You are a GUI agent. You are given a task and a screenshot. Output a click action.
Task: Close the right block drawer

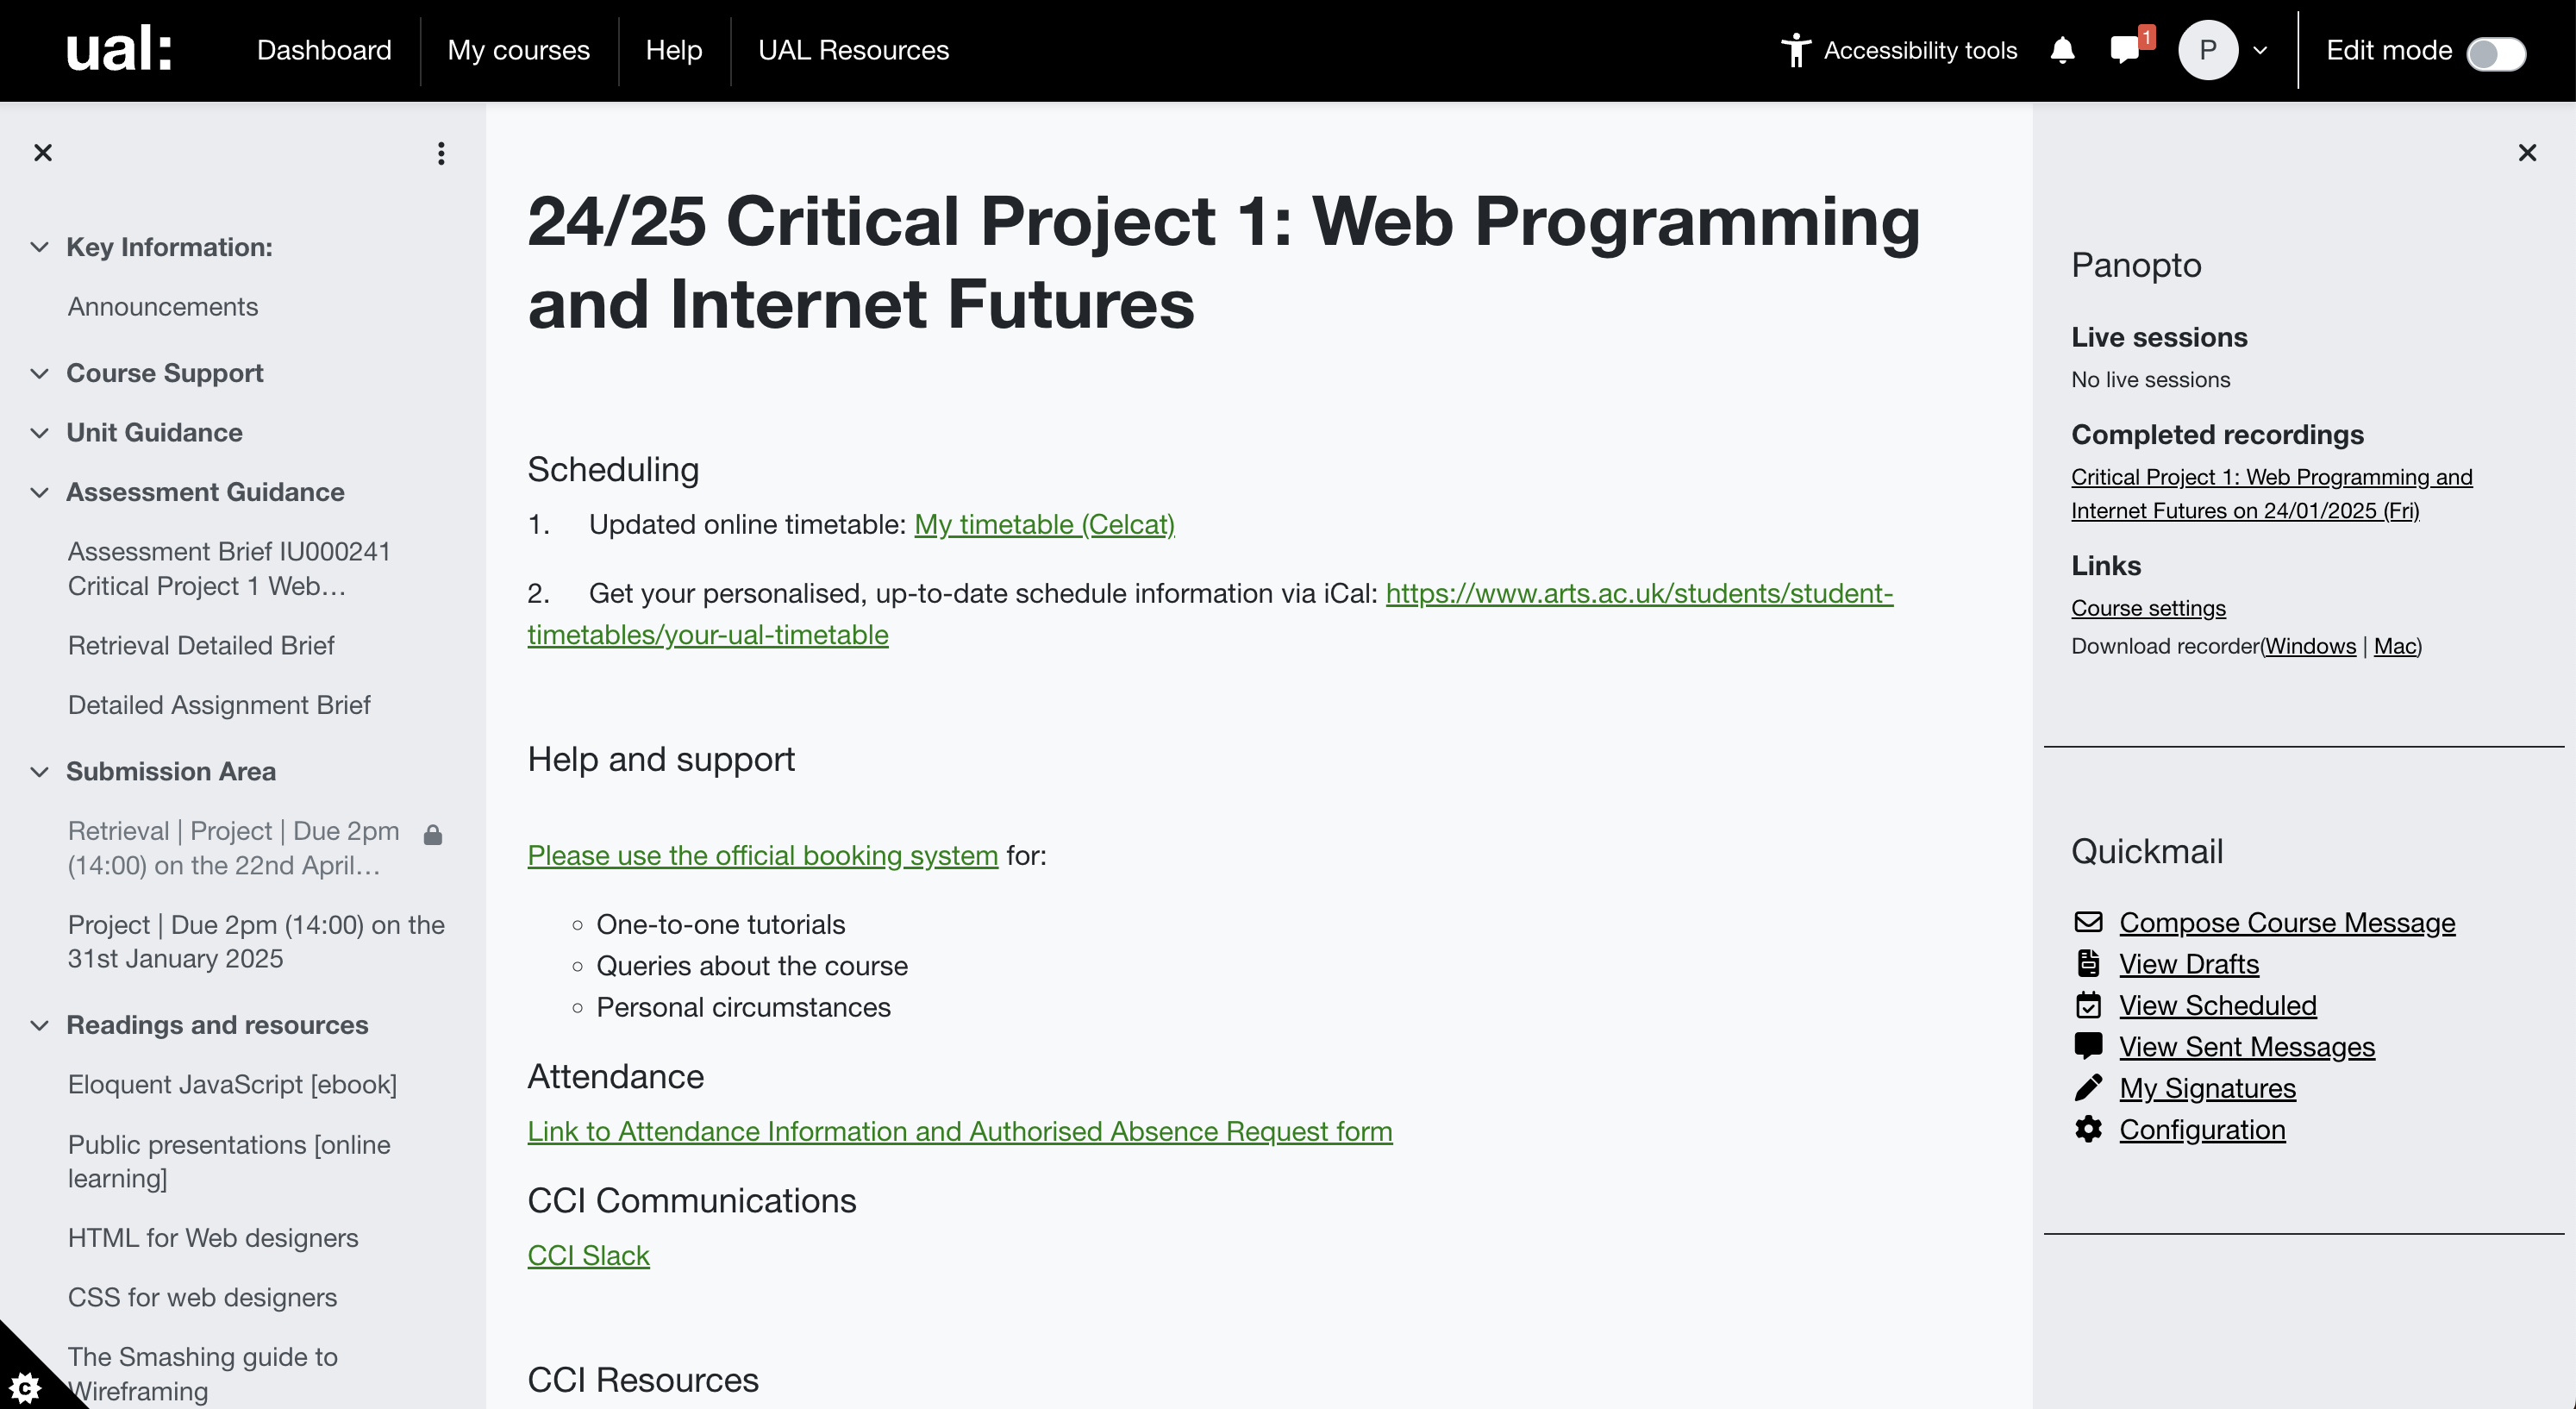[2527, 153]
